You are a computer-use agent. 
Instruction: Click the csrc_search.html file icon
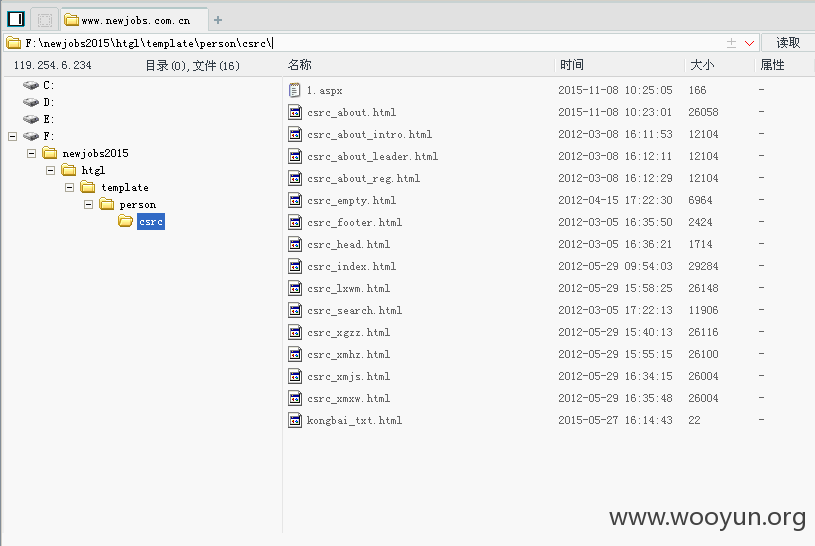click(295, 310)
